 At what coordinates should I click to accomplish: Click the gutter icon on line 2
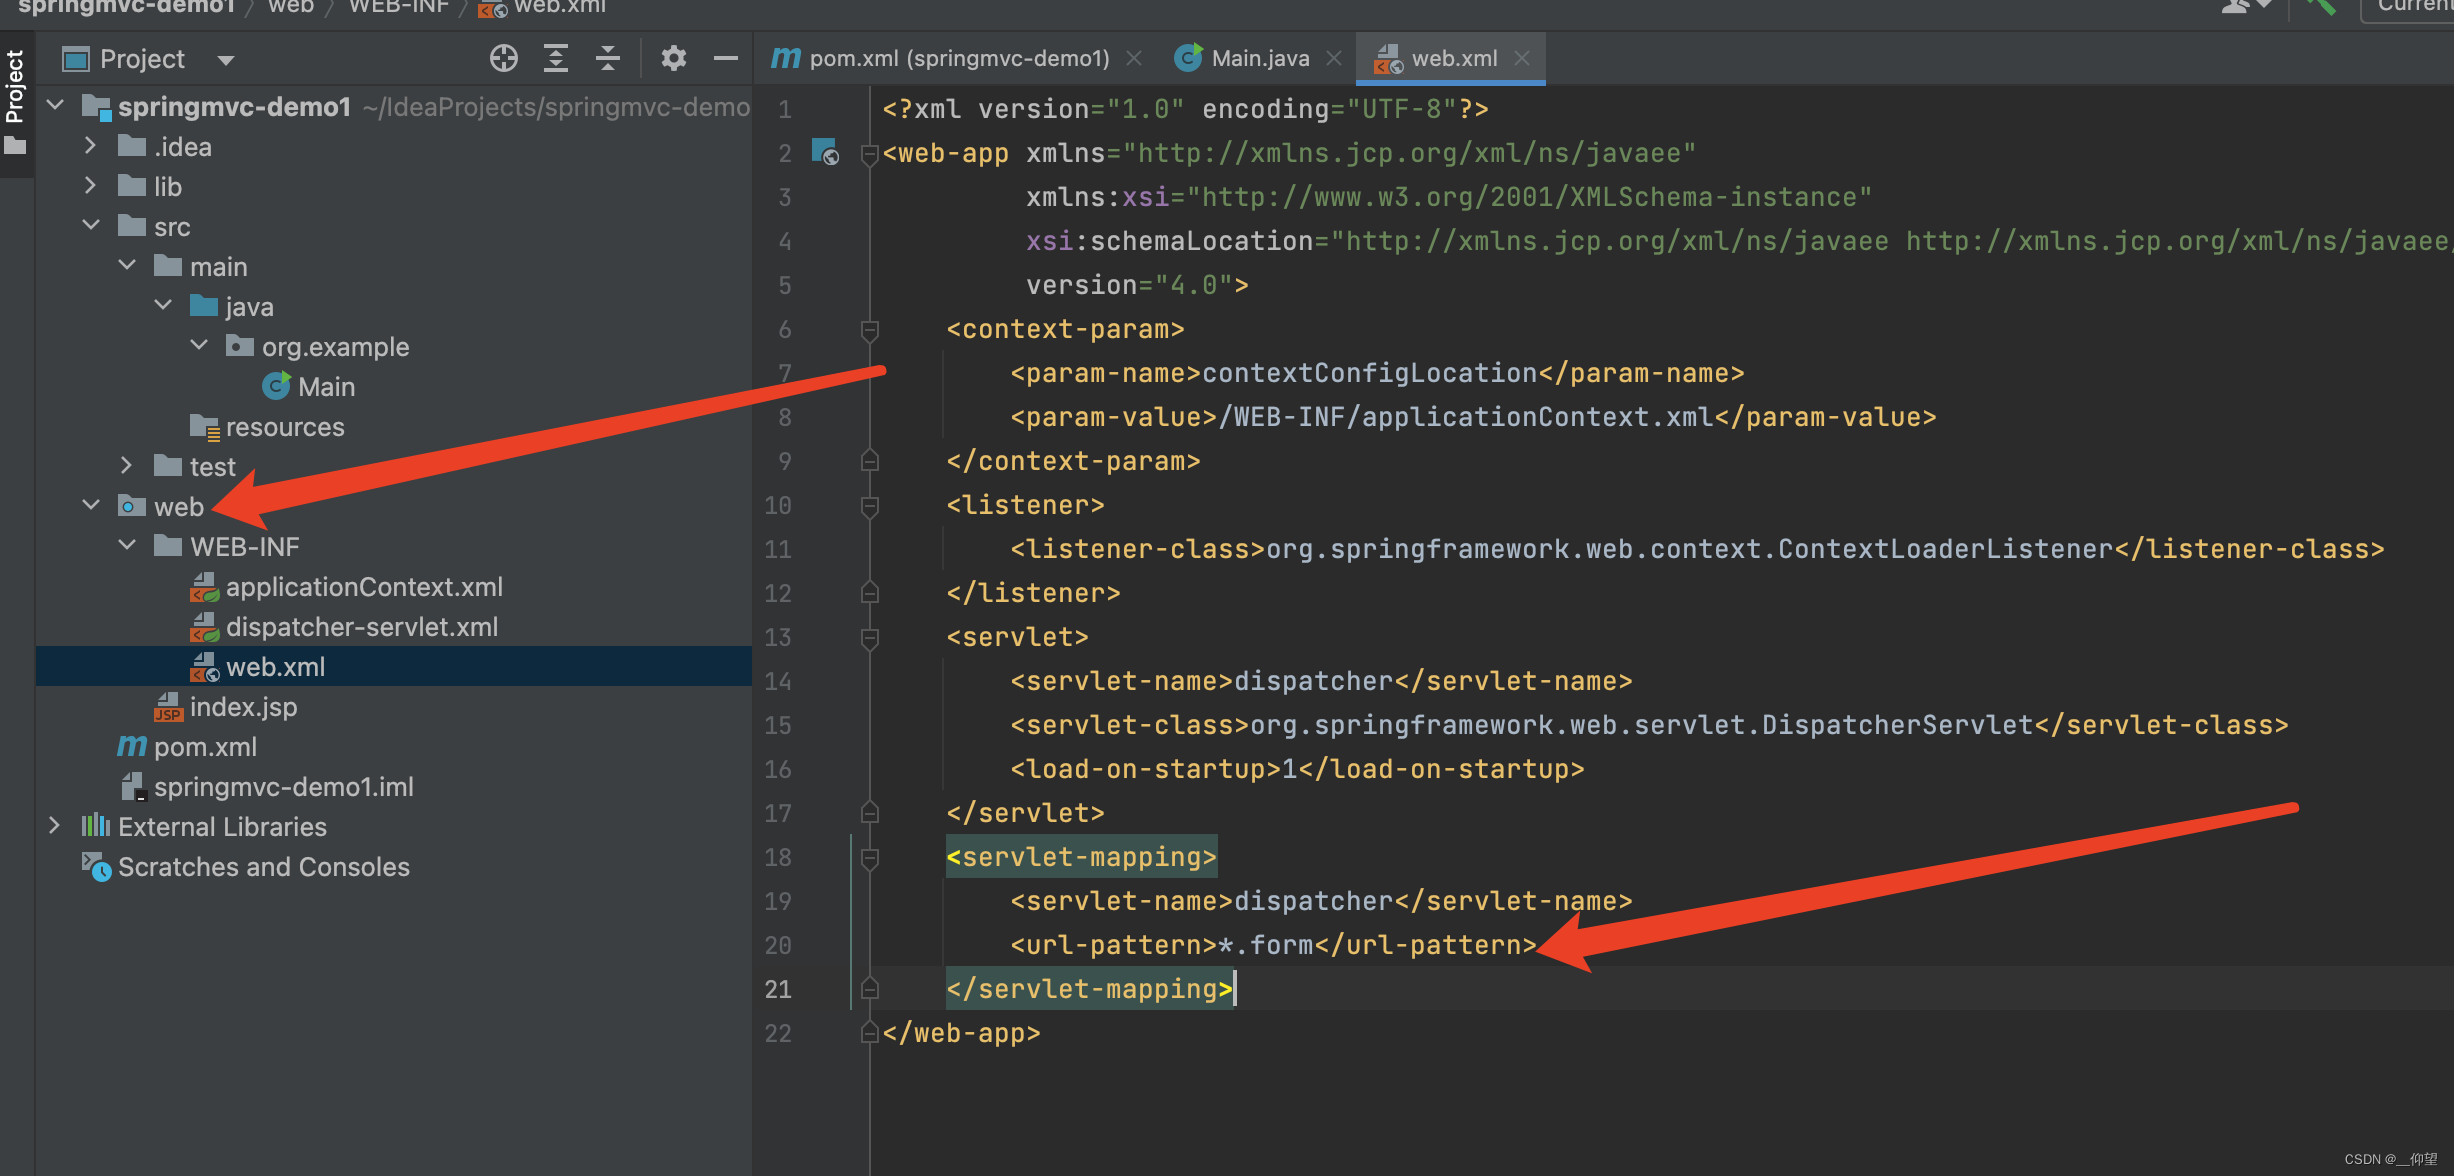pos(825,152)
